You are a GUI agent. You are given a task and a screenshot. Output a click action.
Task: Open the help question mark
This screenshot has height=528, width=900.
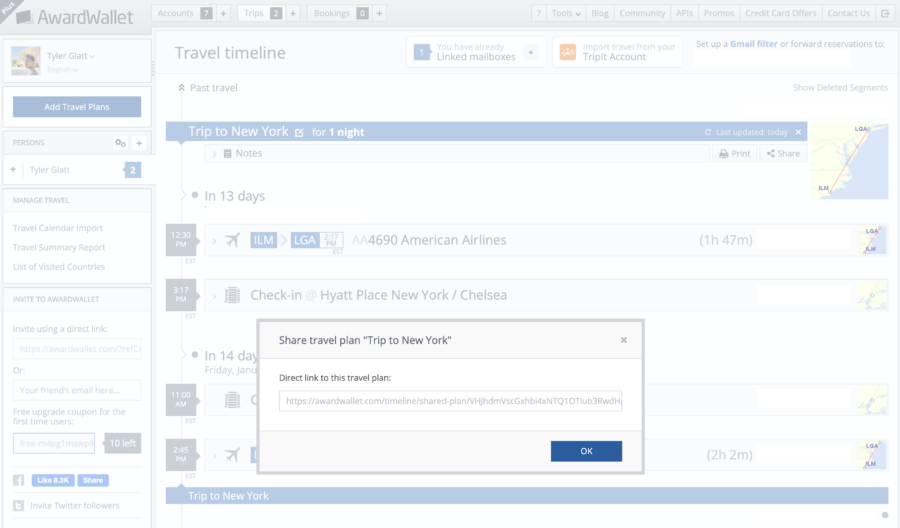(x=538, y=13)
